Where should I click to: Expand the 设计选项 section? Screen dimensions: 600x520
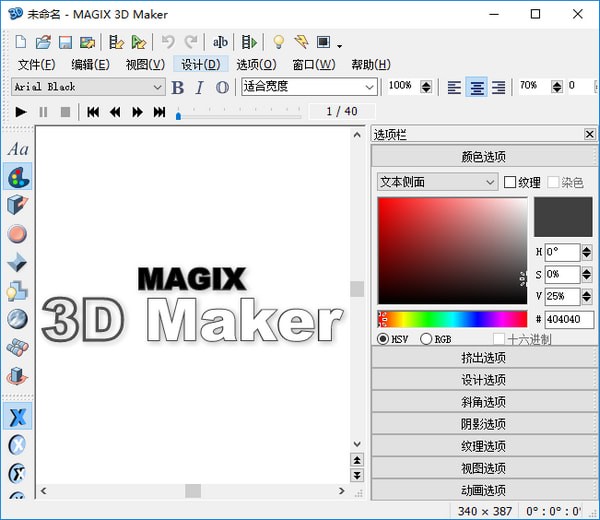(483, 380)
